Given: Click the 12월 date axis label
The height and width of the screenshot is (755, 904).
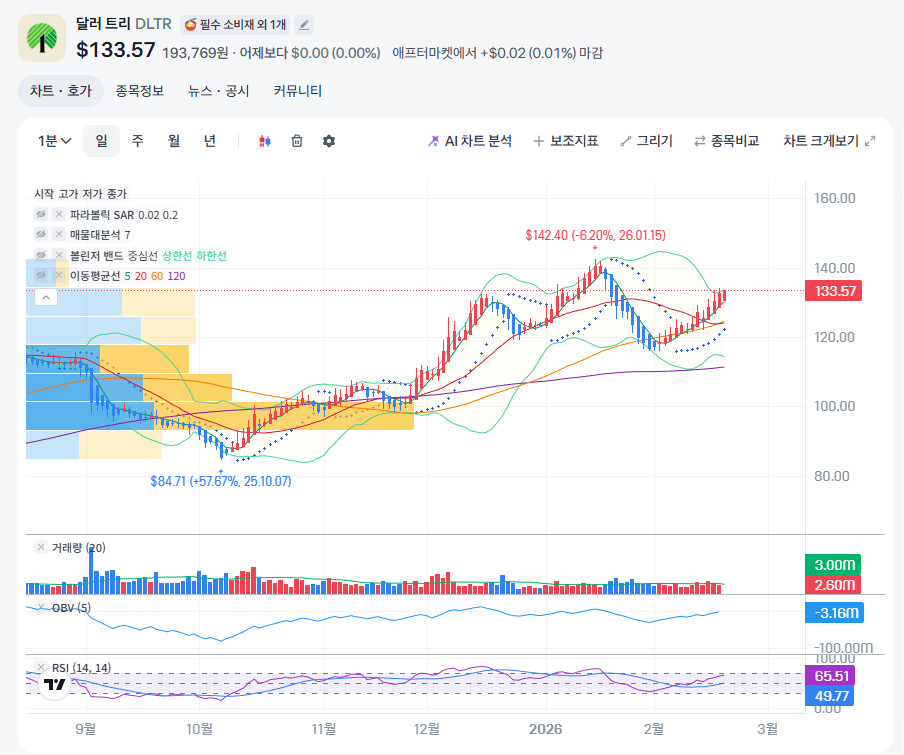Looking at the screenshot, I should coord(427,729).
